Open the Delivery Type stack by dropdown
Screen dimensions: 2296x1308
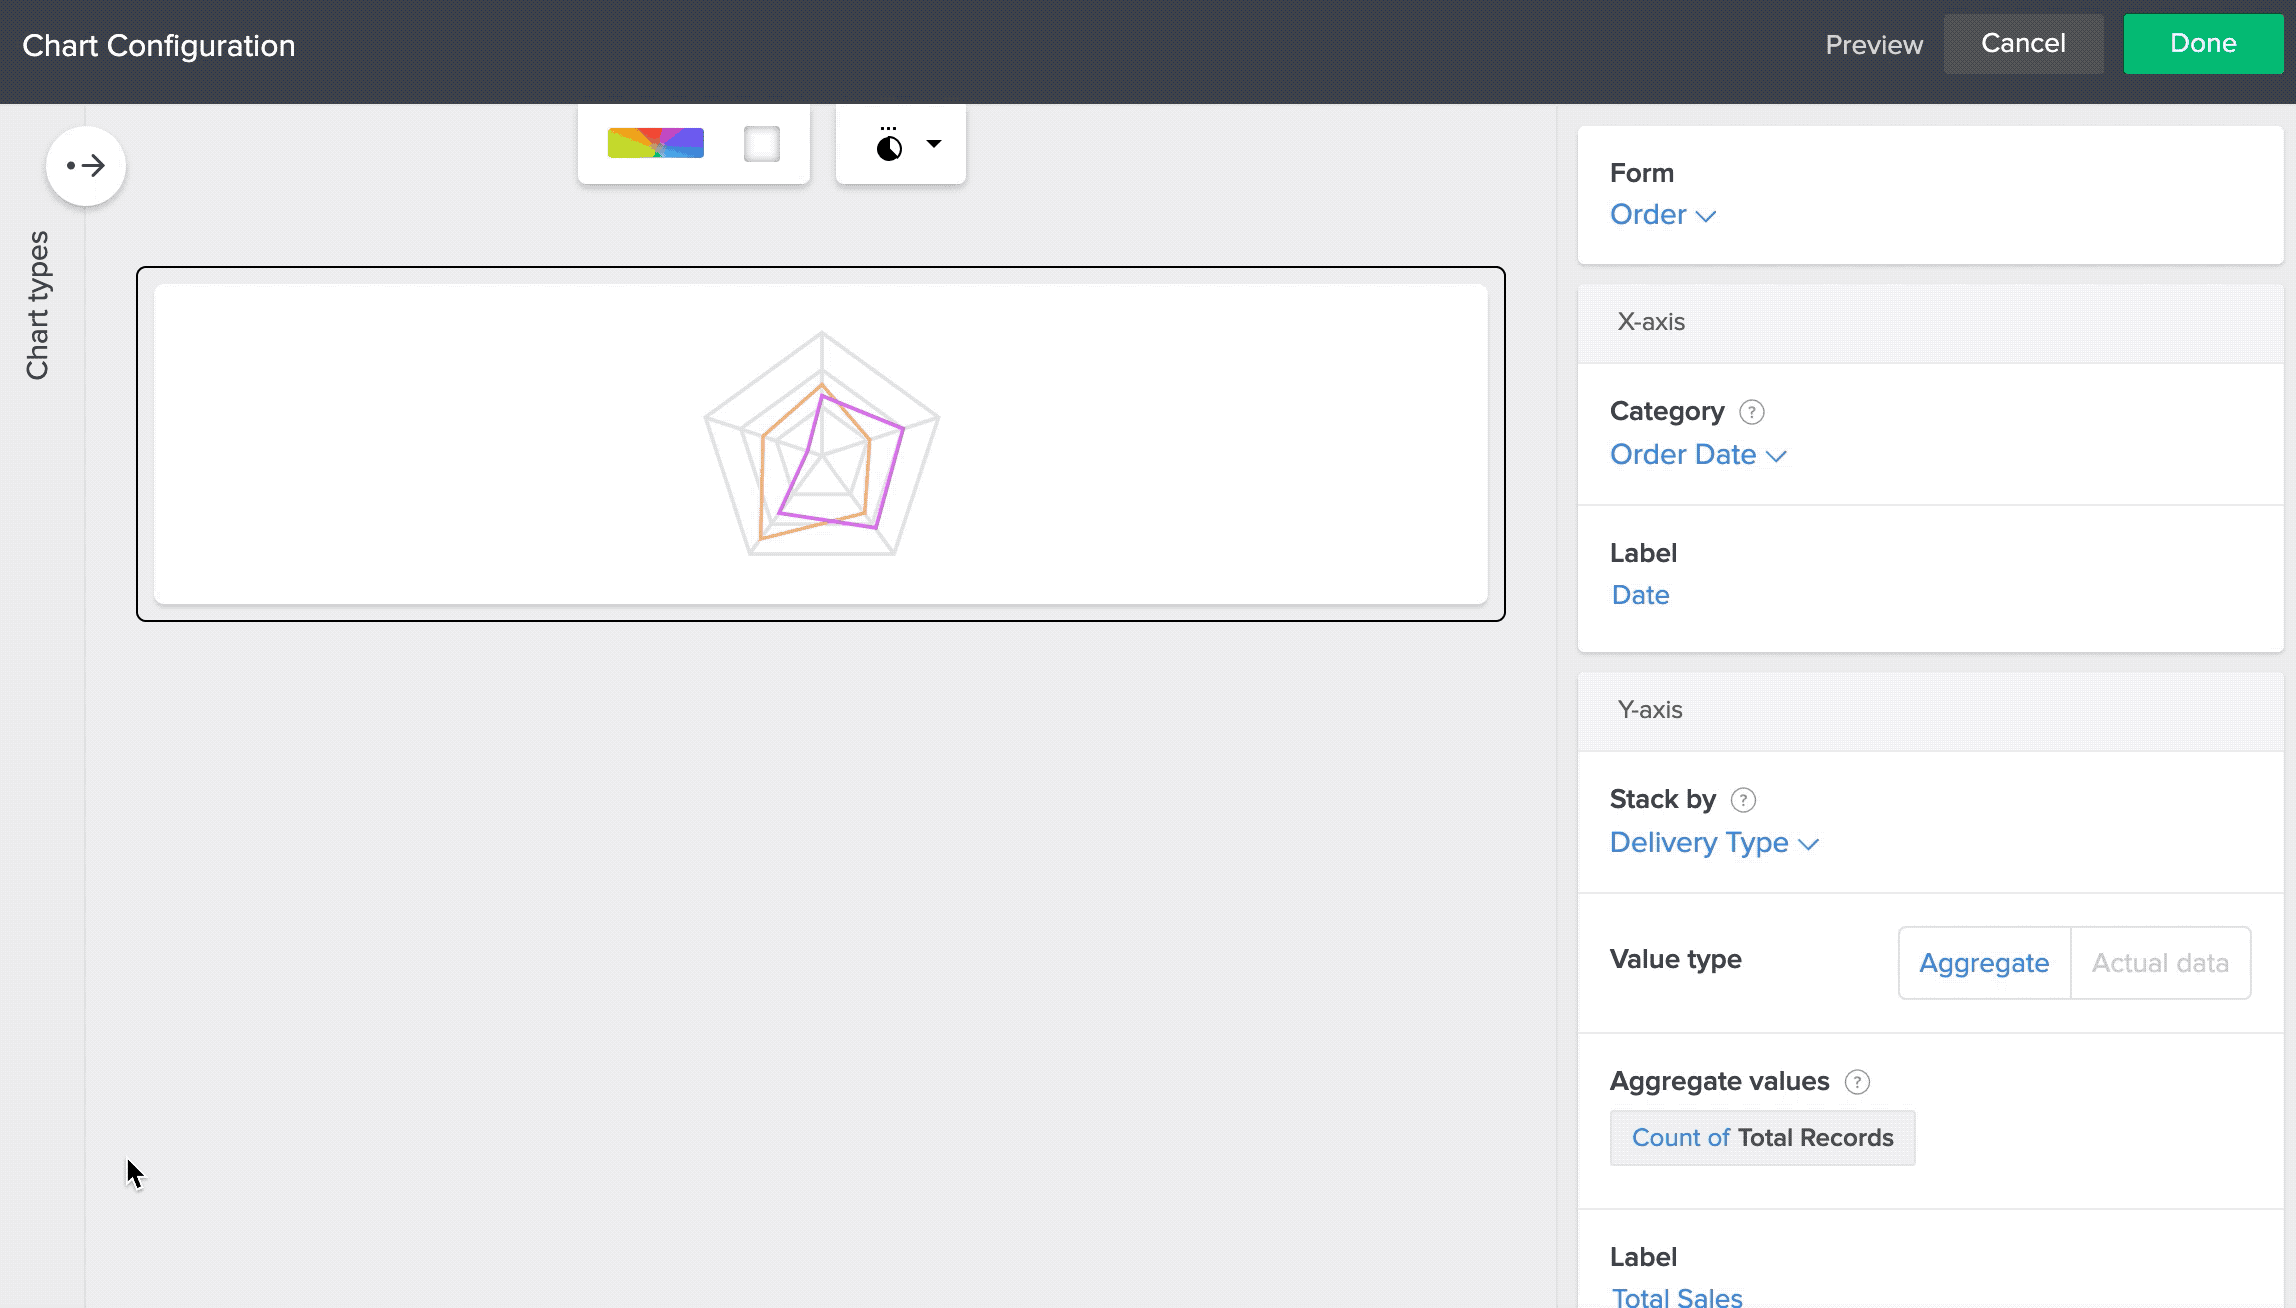click(x=1713, y=843)
